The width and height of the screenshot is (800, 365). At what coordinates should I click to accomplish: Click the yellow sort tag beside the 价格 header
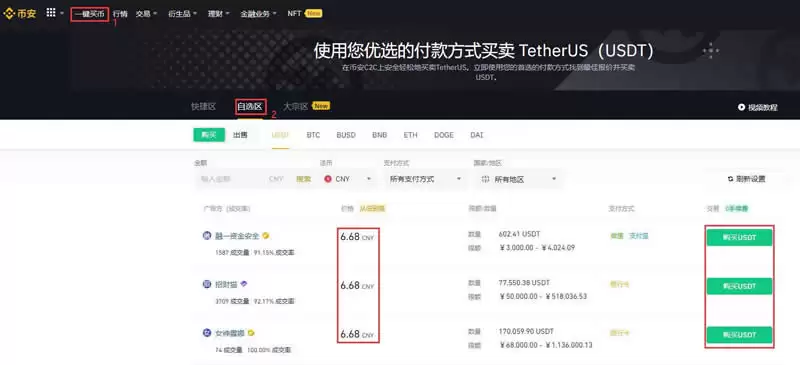point(372,208)
